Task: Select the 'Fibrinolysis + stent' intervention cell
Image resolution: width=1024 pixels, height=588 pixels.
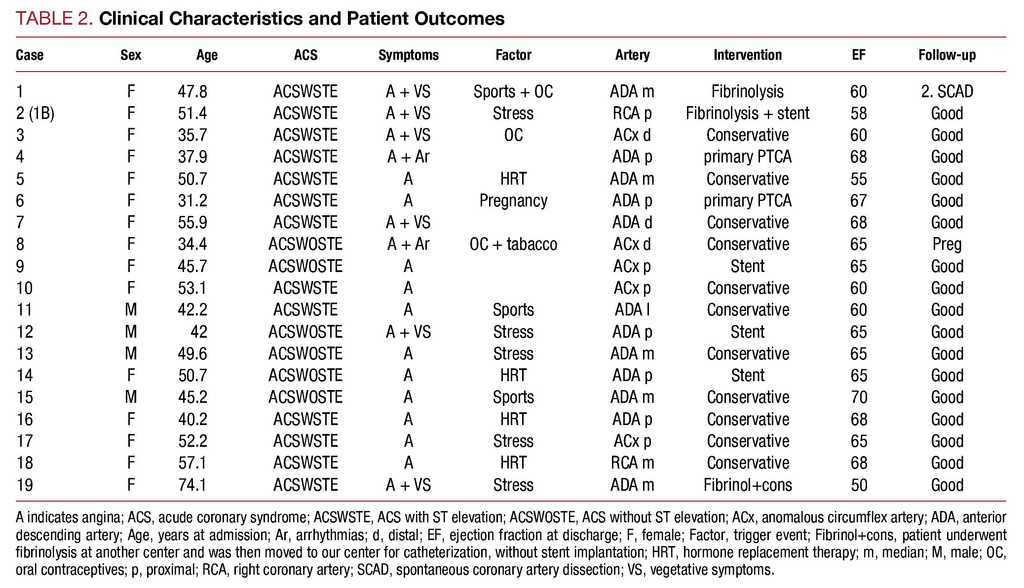Action: click(x=747, y=114)
